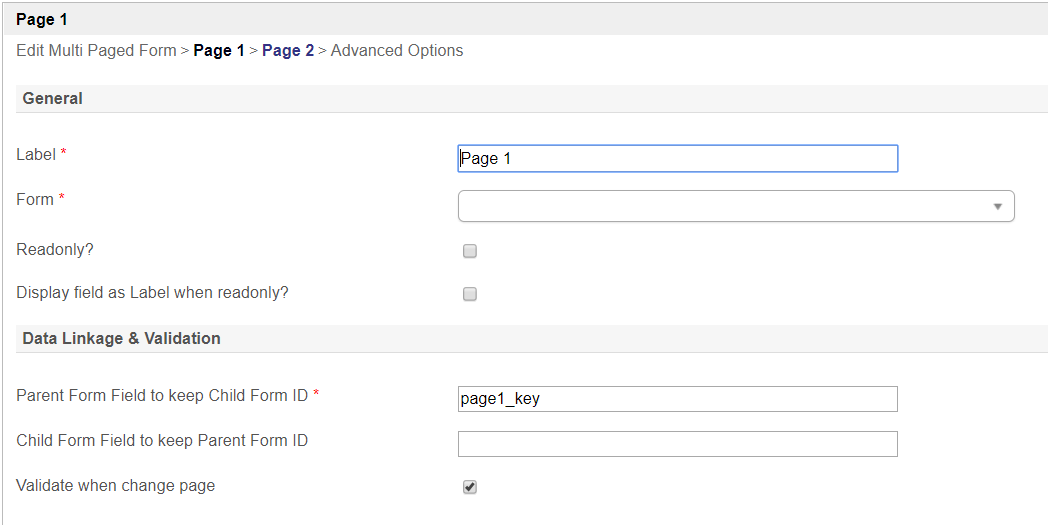Select Page 1 in the breadcrumb
This screenshot has height=525, width=1048.
pos(218,50)
